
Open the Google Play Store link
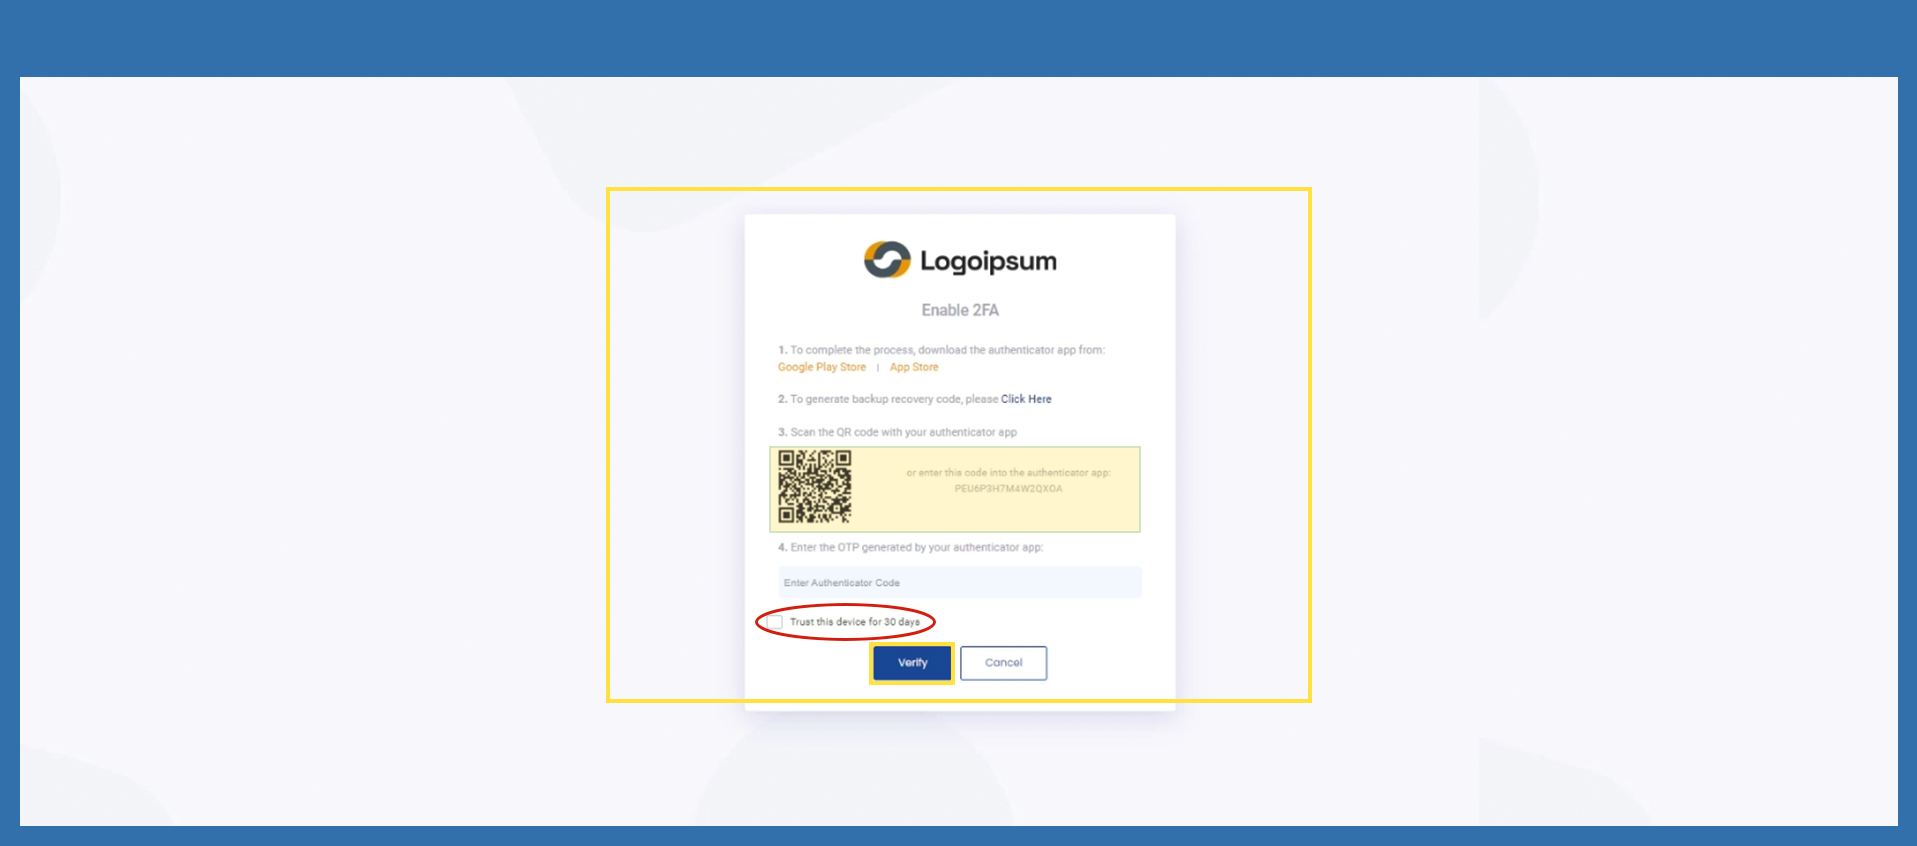click(x=822, y=367)
